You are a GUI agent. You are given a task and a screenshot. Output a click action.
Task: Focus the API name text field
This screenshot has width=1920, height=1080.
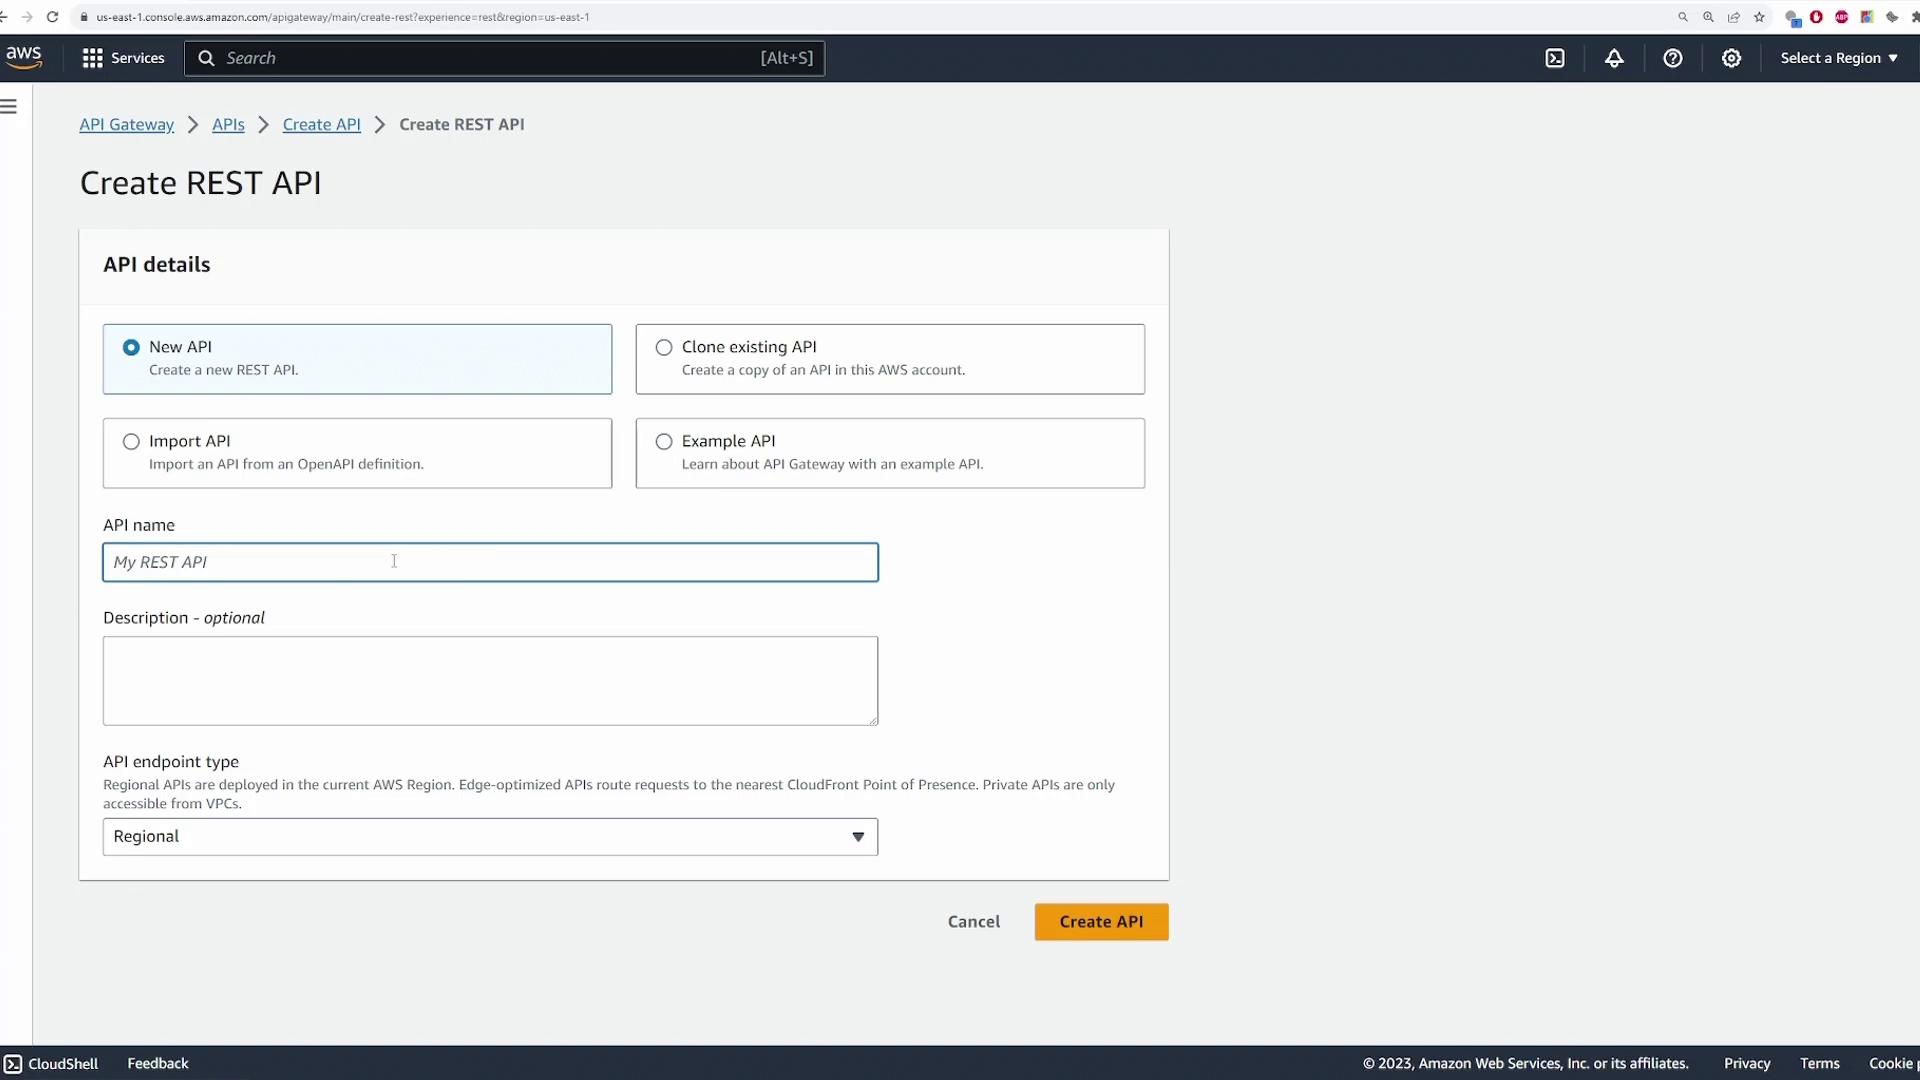(490, 562)
